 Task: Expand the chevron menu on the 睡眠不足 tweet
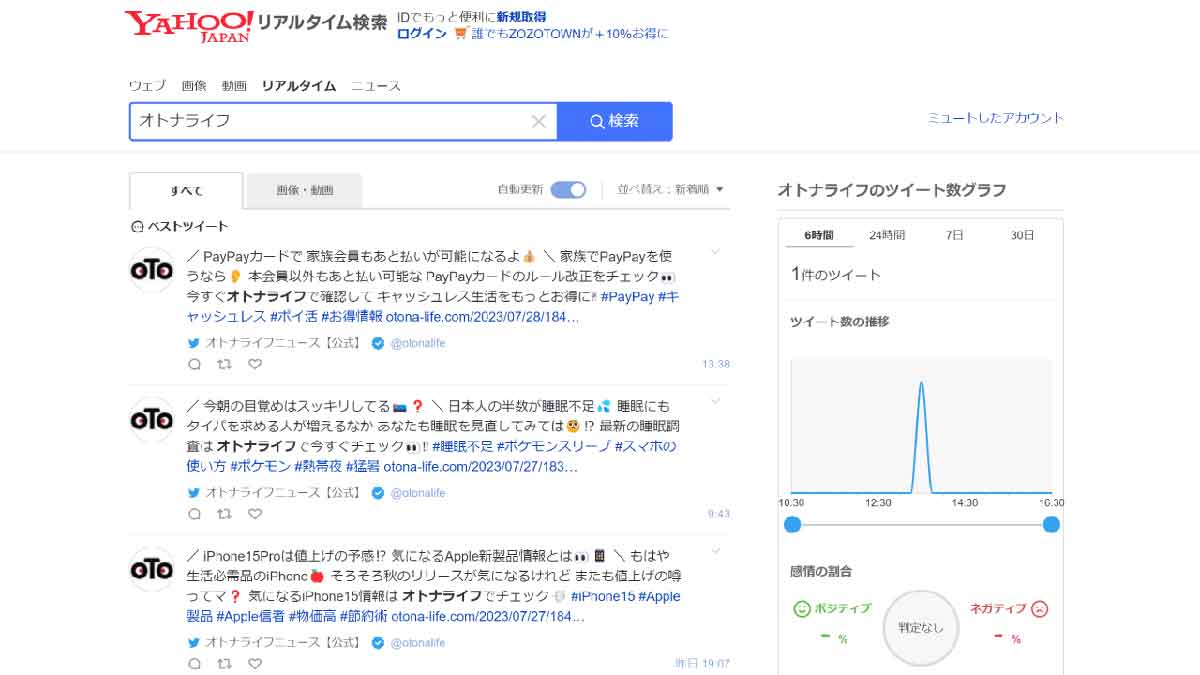pyautogui.click(x=715, y=401)
